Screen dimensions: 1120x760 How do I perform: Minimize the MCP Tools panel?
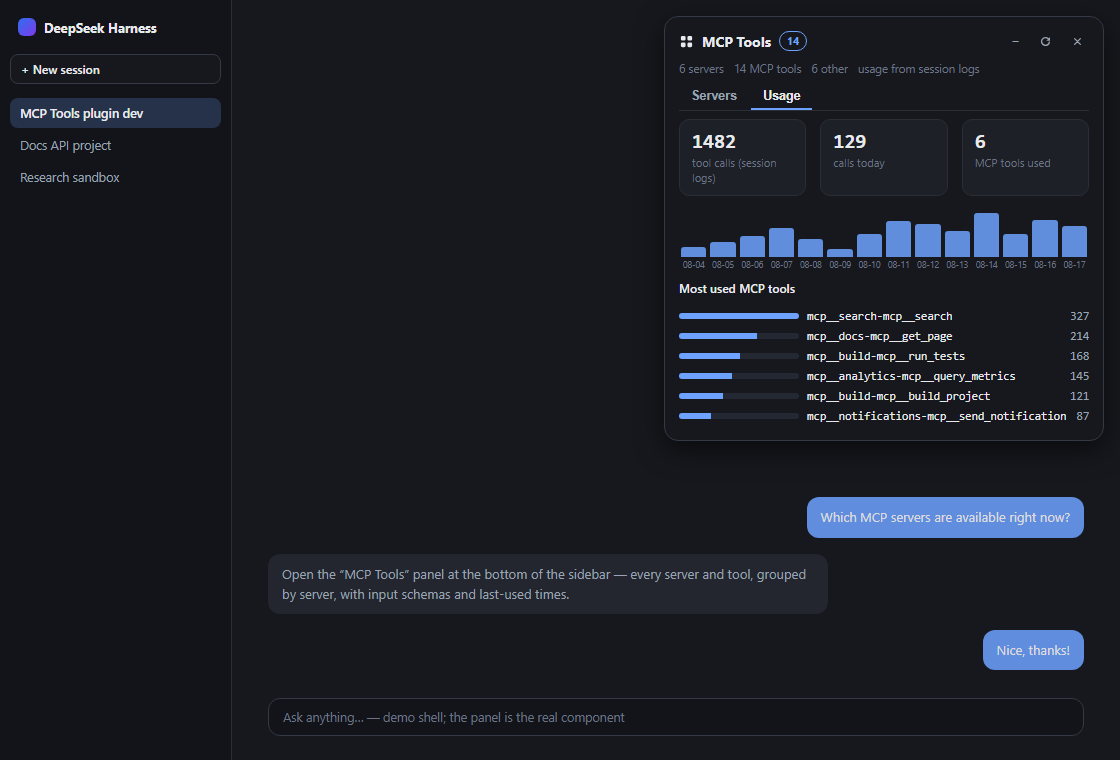tap(1015, 41)
